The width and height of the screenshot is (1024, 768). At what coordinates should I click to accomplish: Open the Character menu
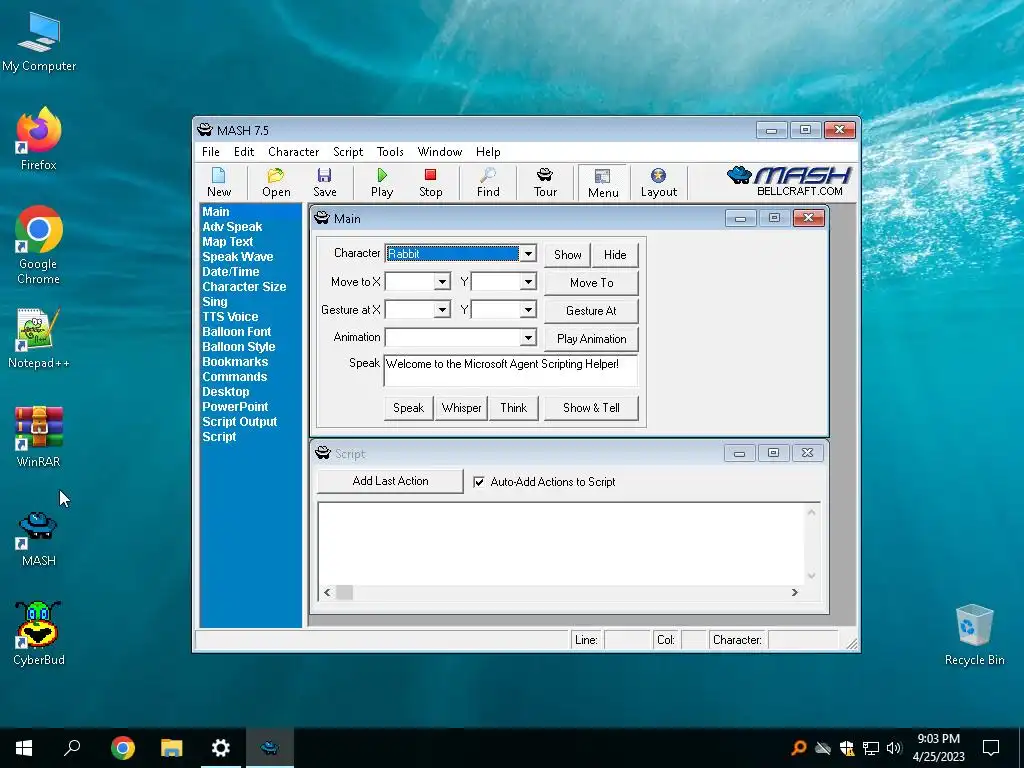pos(293,152)
